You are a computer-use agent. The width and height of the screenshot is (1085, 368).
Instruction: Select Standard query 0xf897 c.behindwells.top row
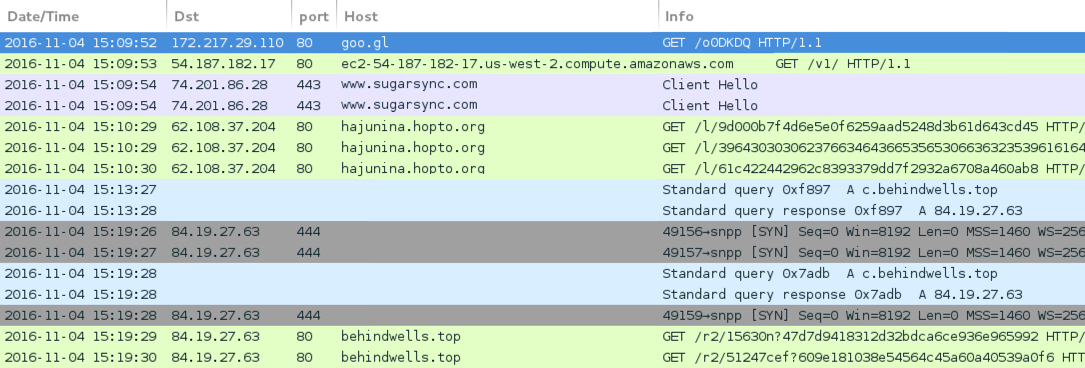click(x=542, y=190)
